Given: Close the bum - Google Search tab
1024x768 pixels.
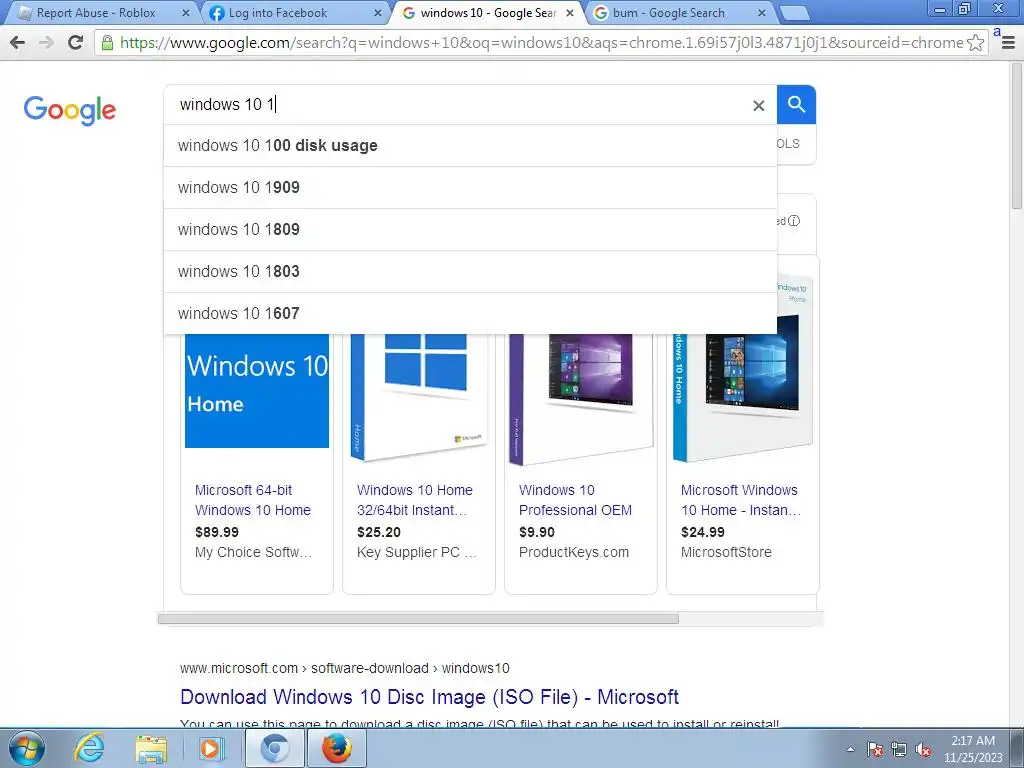Looking at the screenshot, I should 761,12.
